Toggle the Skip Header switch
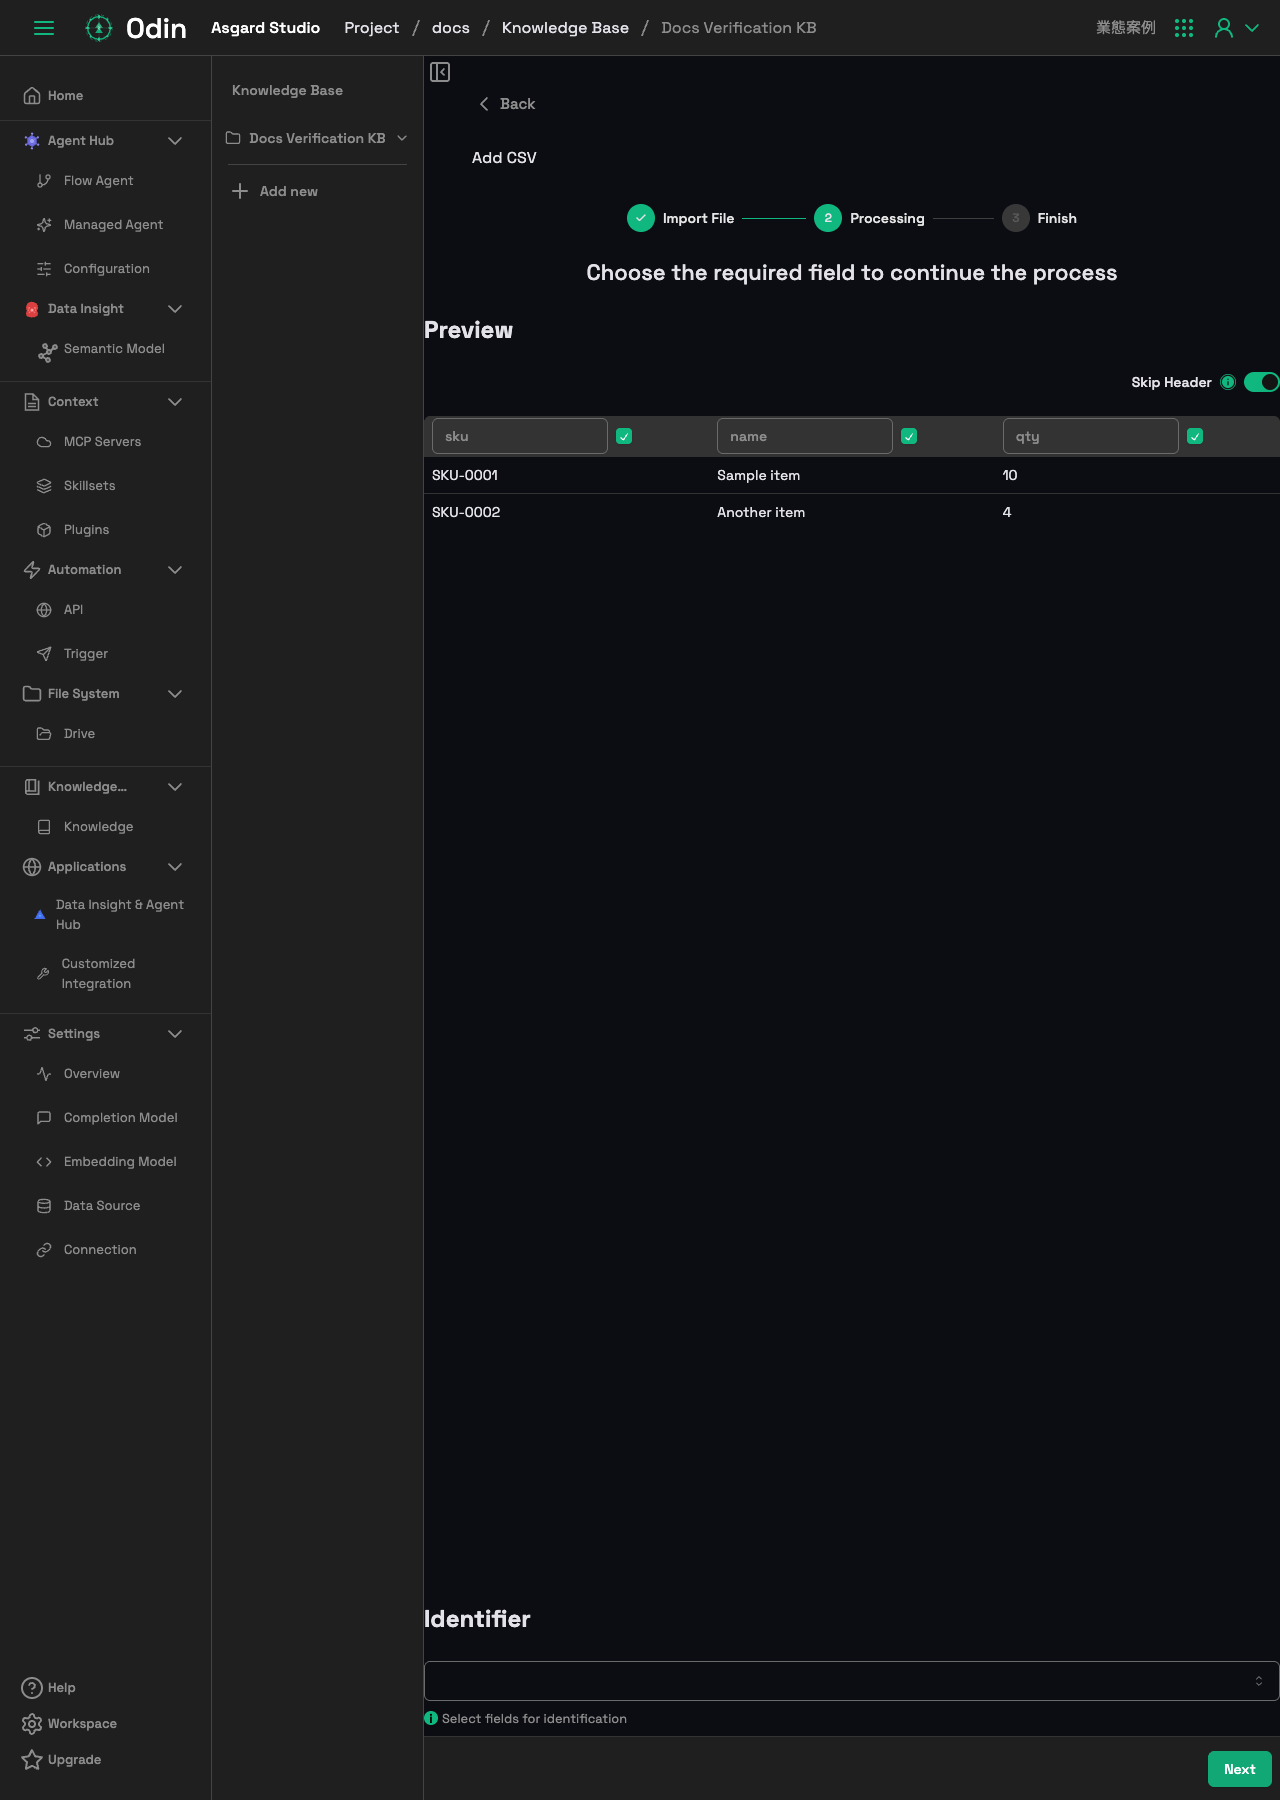1280x1800 pixels. click(1261, 382)
